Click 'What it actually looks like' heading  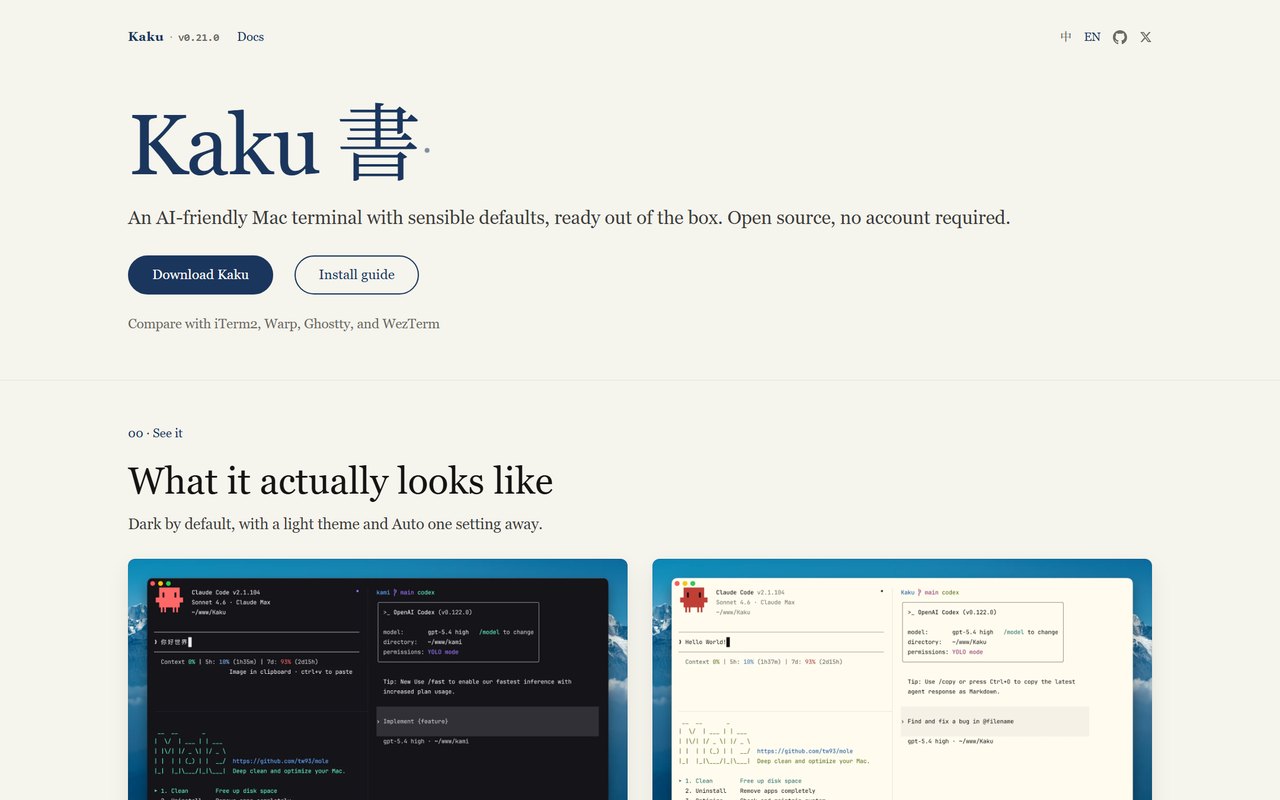tap(340, 481)
